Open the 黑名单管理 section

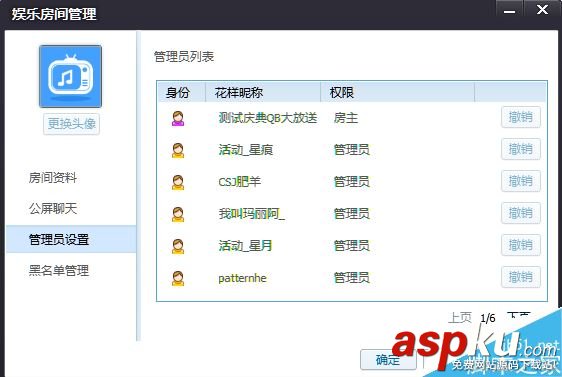pos(59,270)
